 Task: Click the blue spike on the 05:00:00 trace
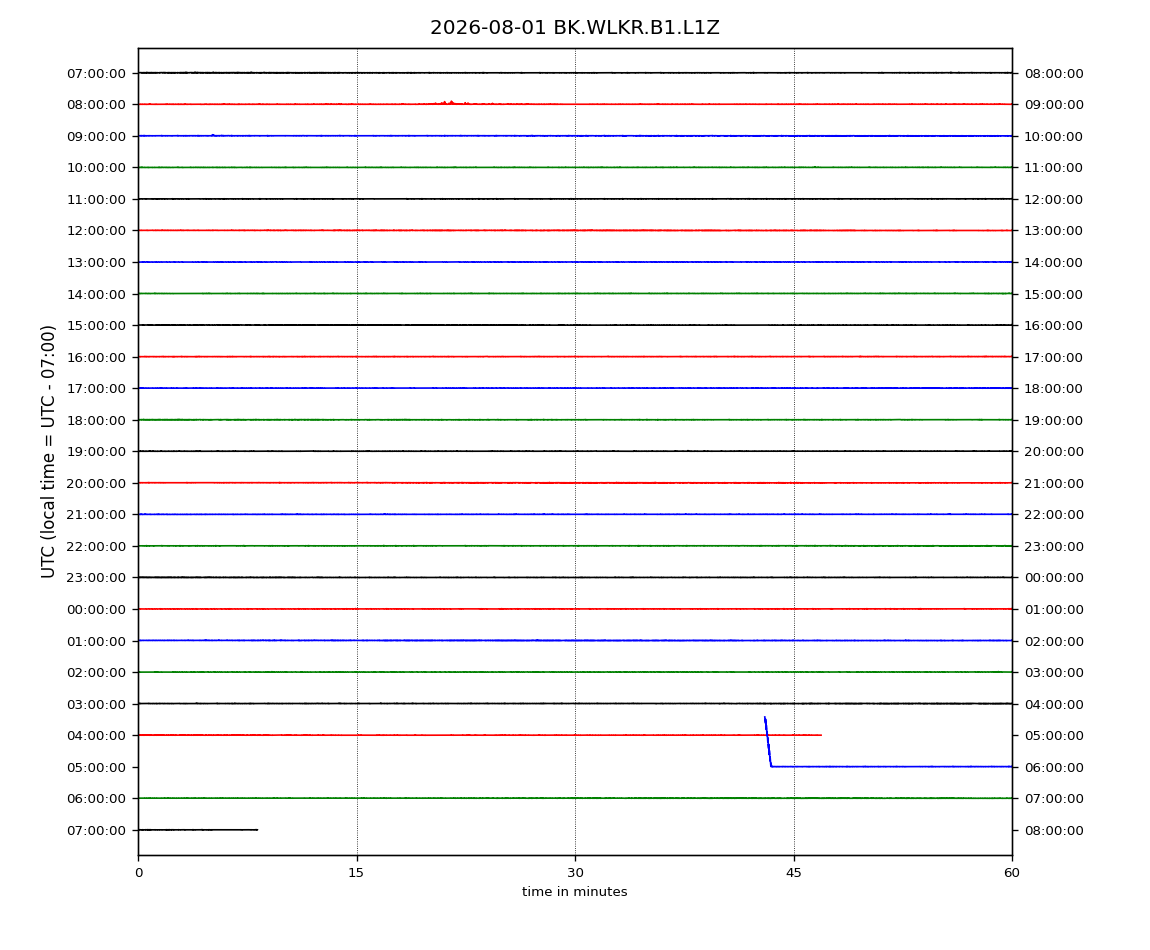point(768,742)
